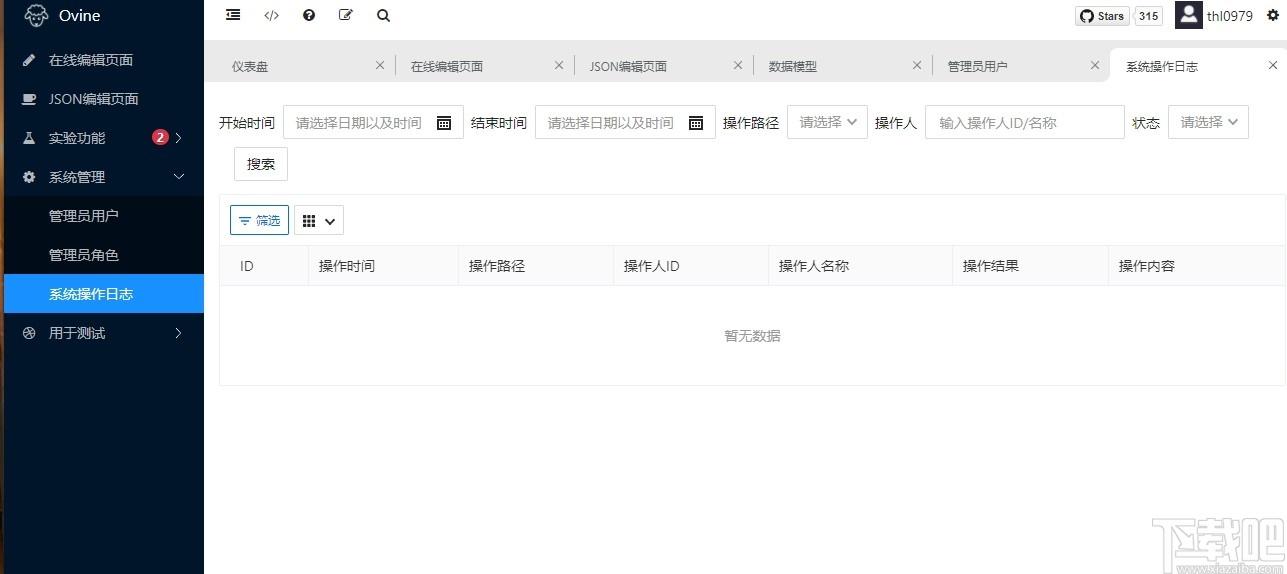The width and height of the screenshot is (1287, 574).
Task: Open 在线编辑页面 in the sidebar
Action: coord(102,60)
